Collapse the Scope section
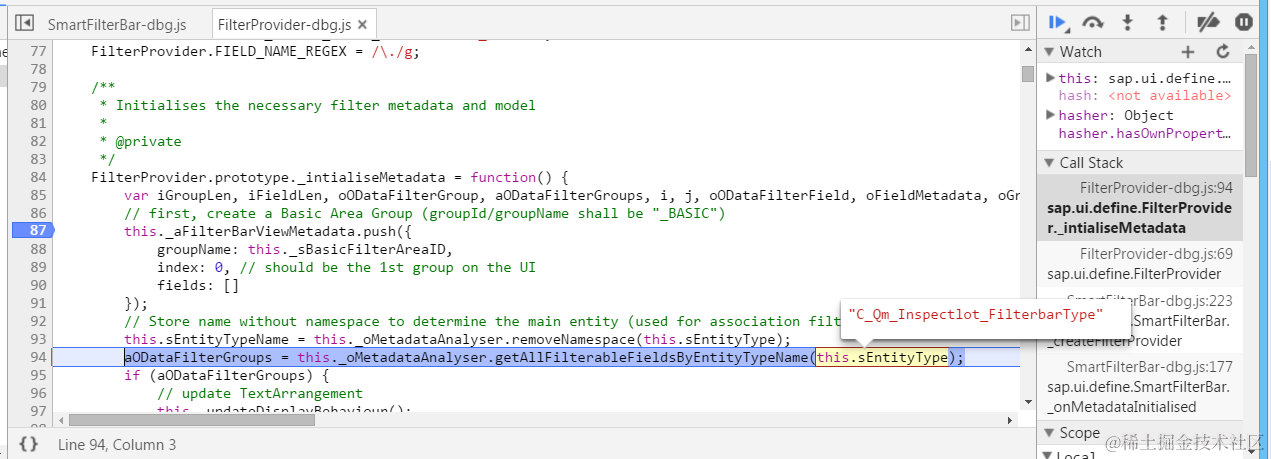 pyautogui.click(x=1049, y=433)
